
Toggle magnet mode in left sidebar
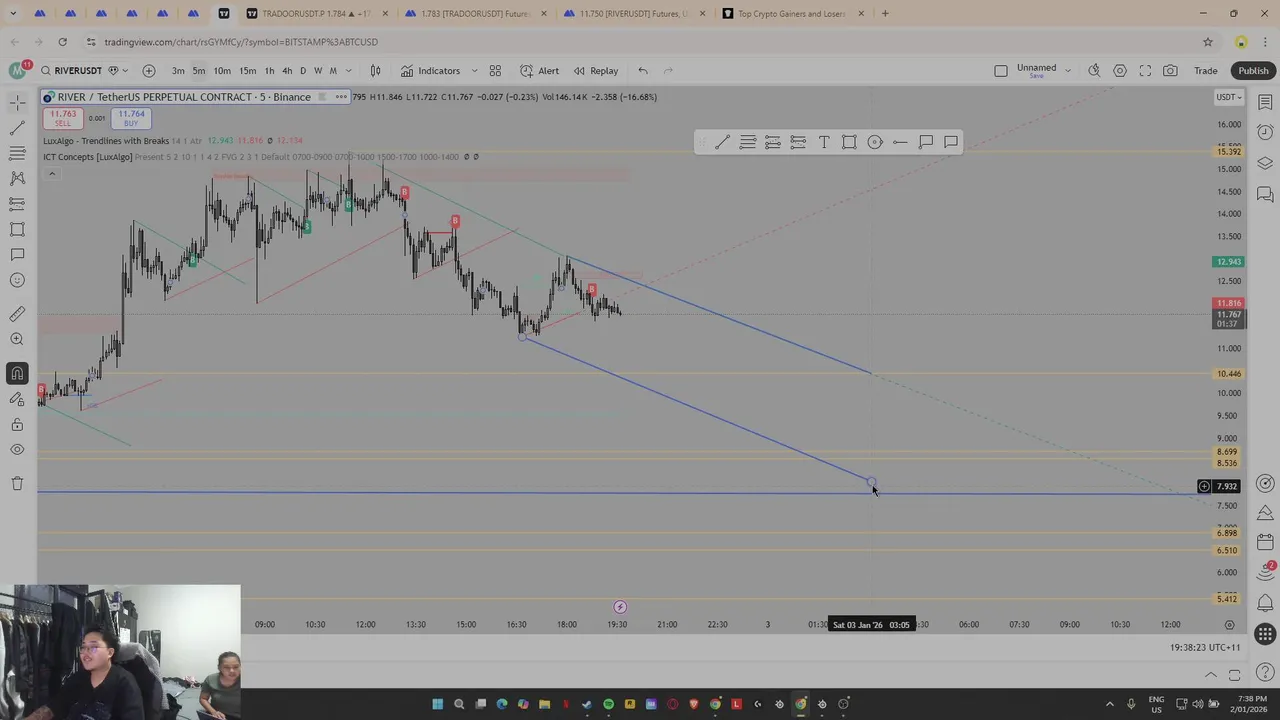point(17,373)
